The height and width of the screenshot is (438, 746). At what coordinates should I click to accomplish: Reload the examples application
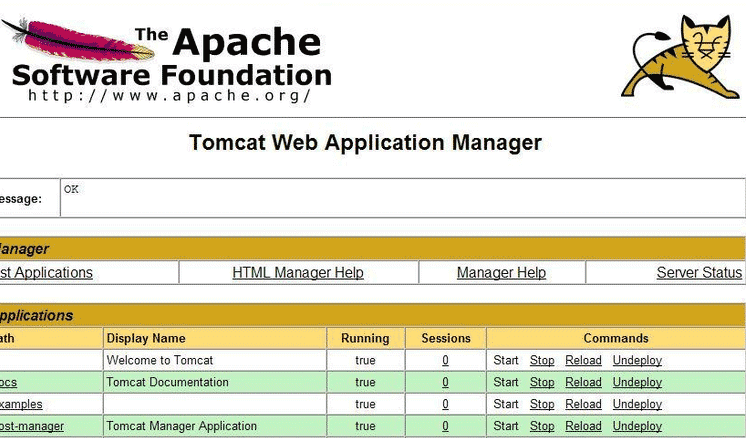click(x=583, y=404)
